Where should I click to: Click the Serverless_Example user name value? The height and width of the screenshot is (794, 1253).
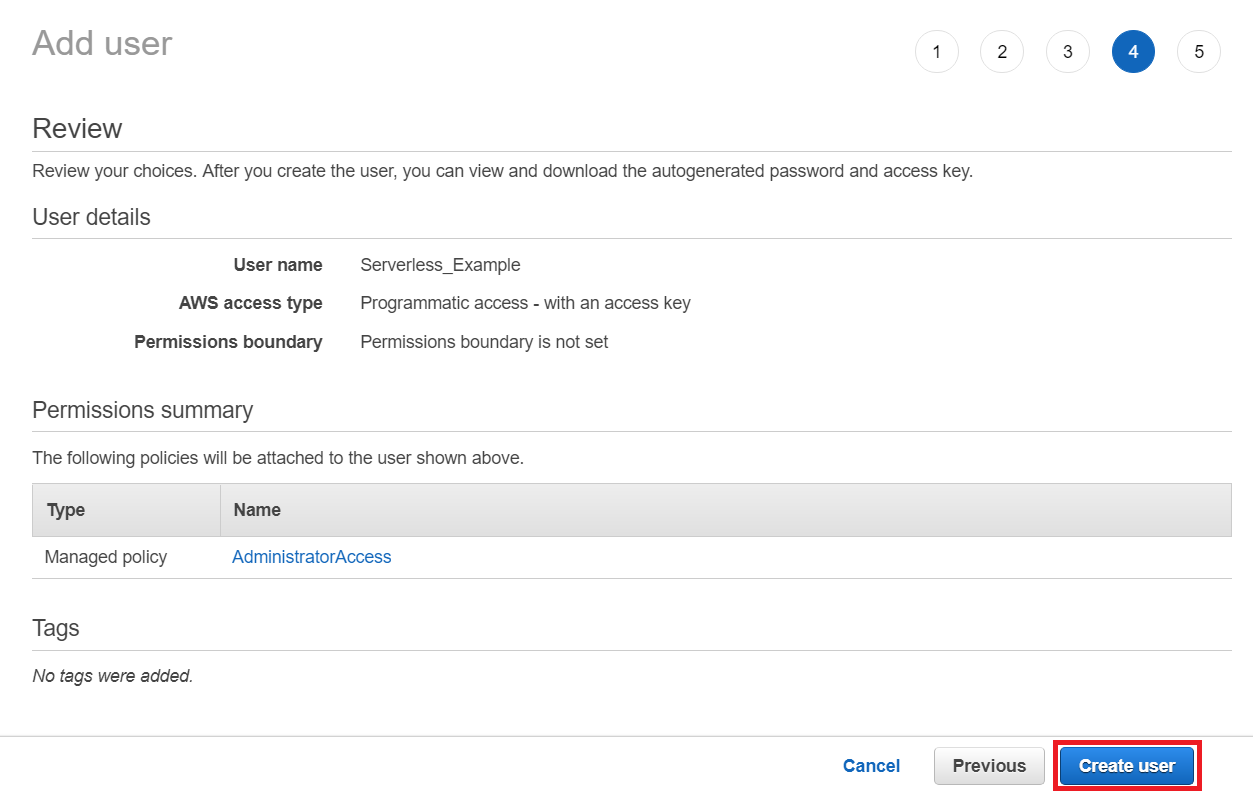point(440,265)
